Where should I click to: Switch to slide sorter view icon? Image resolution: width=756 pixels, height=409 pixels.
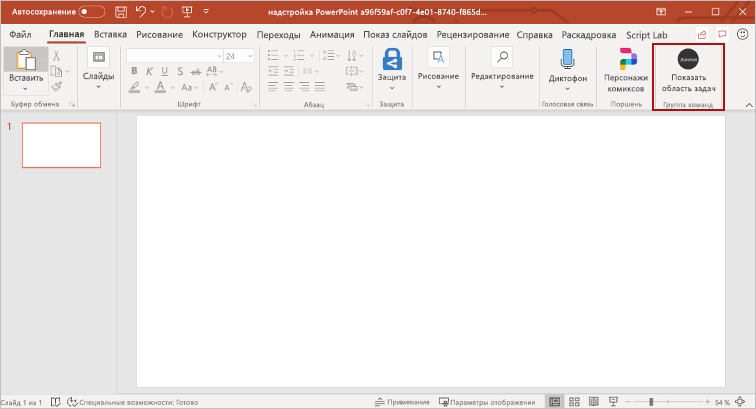[574, 402]
